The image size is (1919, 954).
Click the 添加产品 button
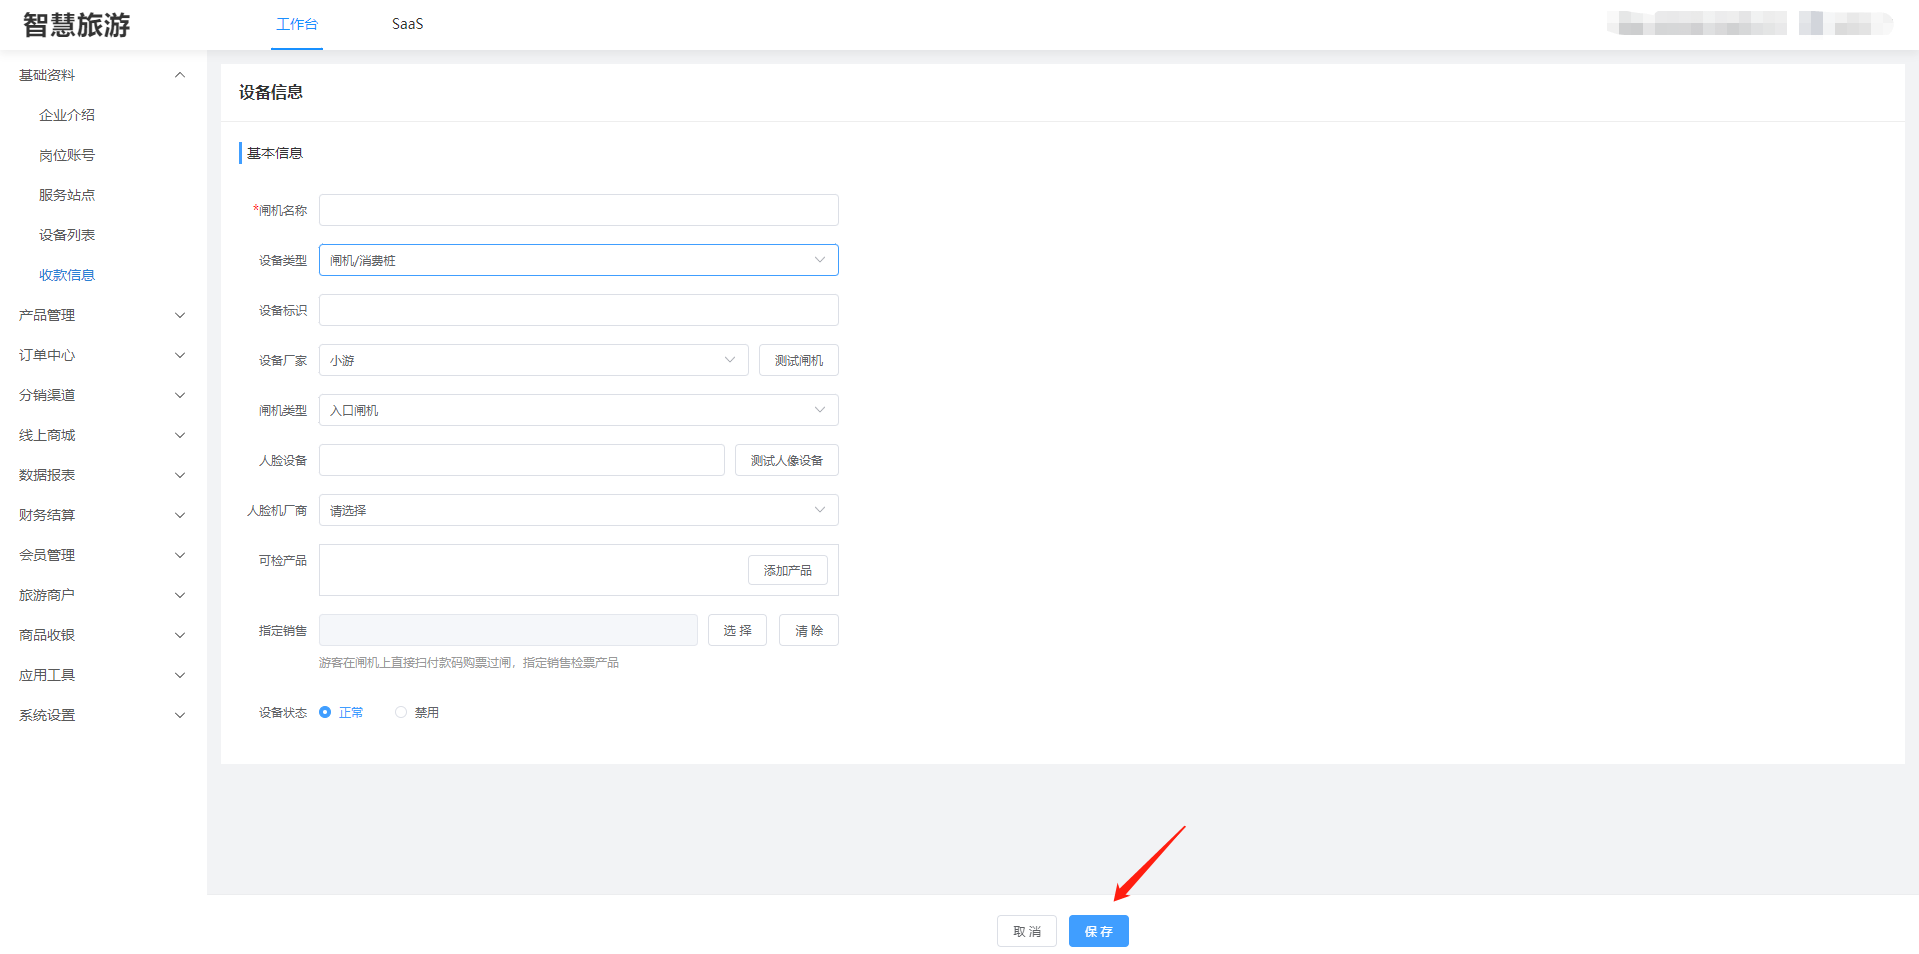[787, 570]
